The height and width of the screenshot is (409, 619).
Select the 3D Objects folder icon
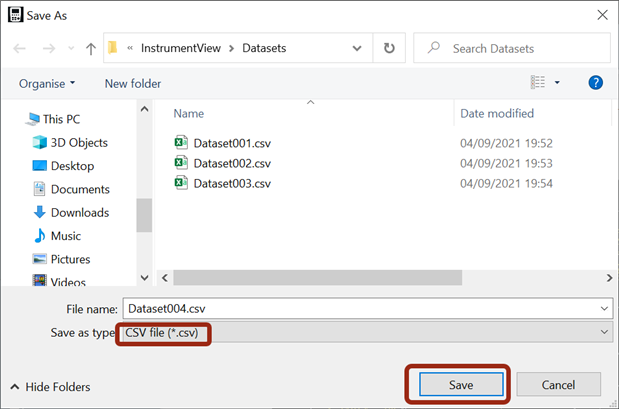[x=40, y=142]
